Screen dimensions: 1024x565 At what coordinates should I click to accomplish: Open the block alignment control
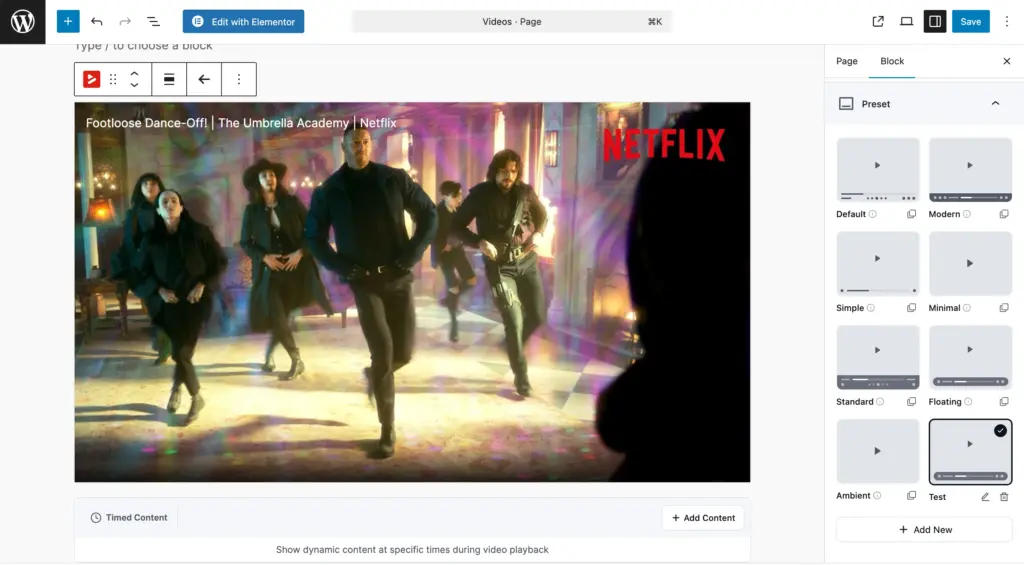[x=169, y=79]
